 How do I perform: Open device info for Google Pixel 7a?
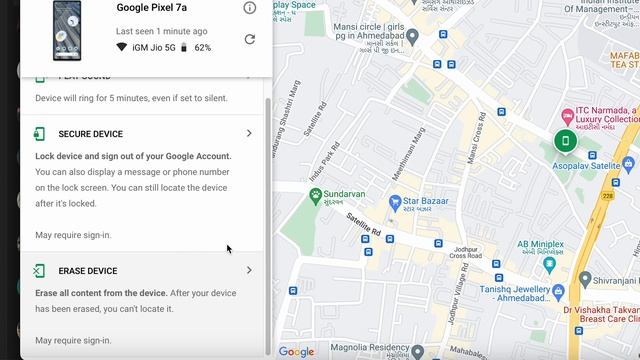249,8
